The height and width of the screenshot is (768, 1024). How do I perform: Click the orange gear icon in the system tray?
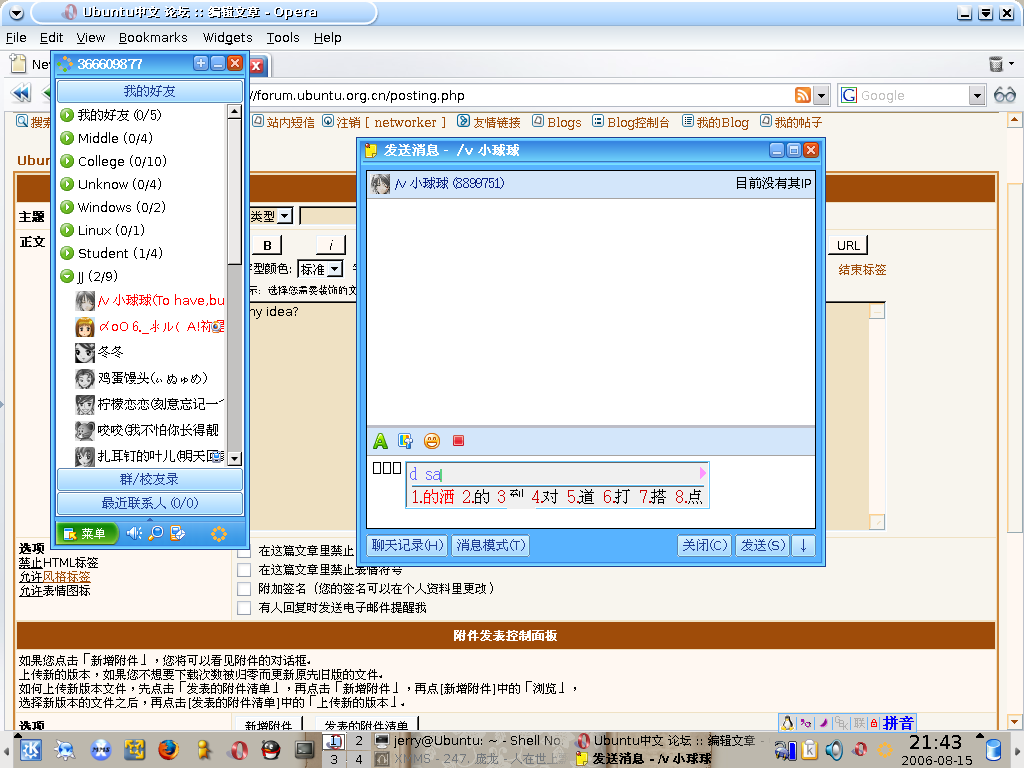click(885, 750)
